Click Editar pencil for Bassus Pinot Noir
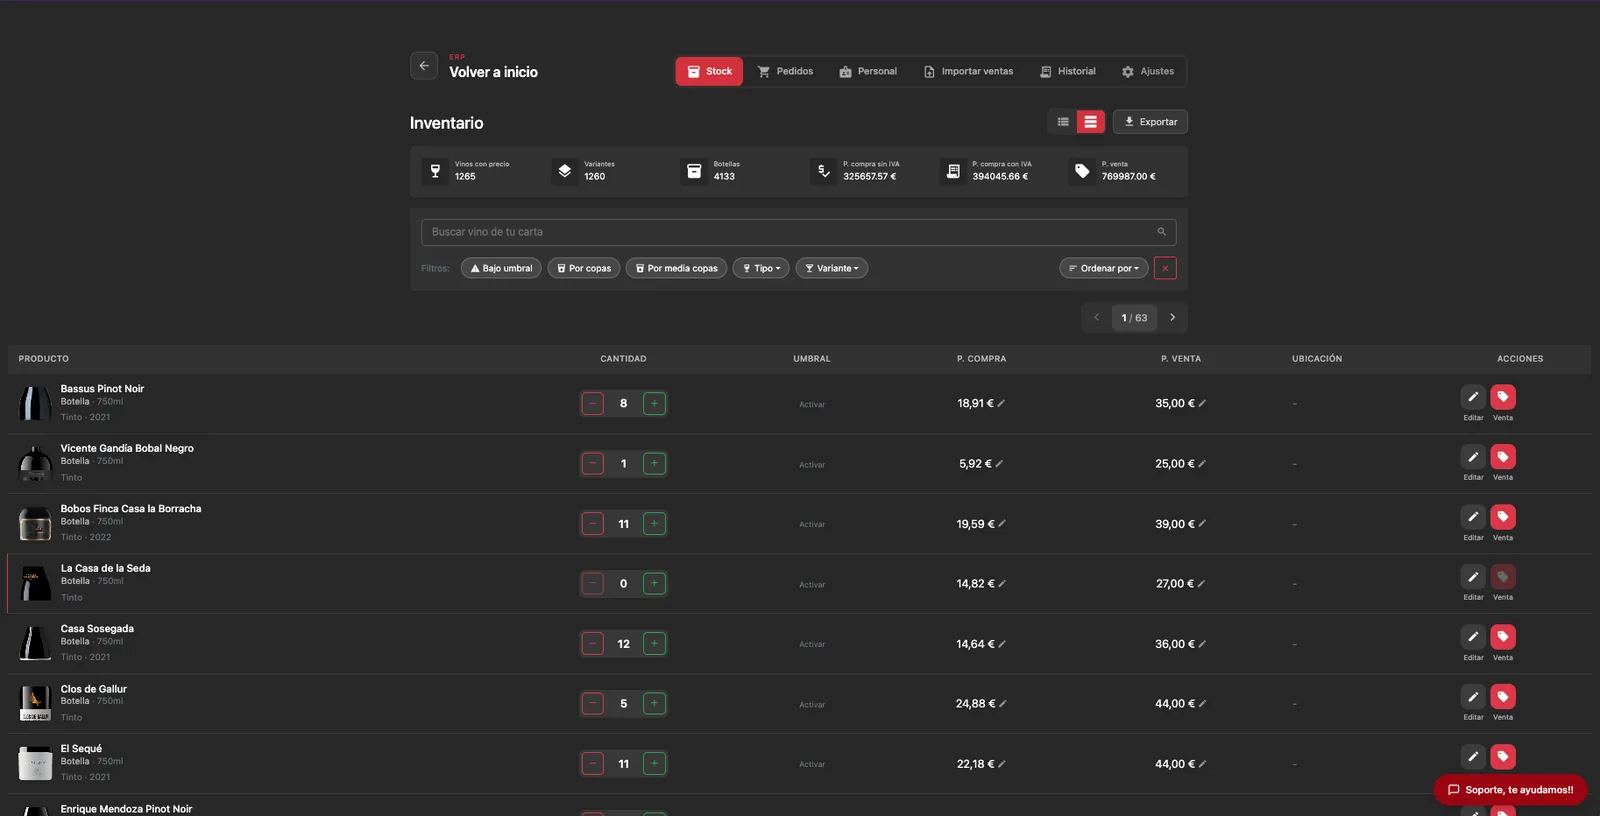The height and width of the screenshot is (816, 1600). point(1473,397)
